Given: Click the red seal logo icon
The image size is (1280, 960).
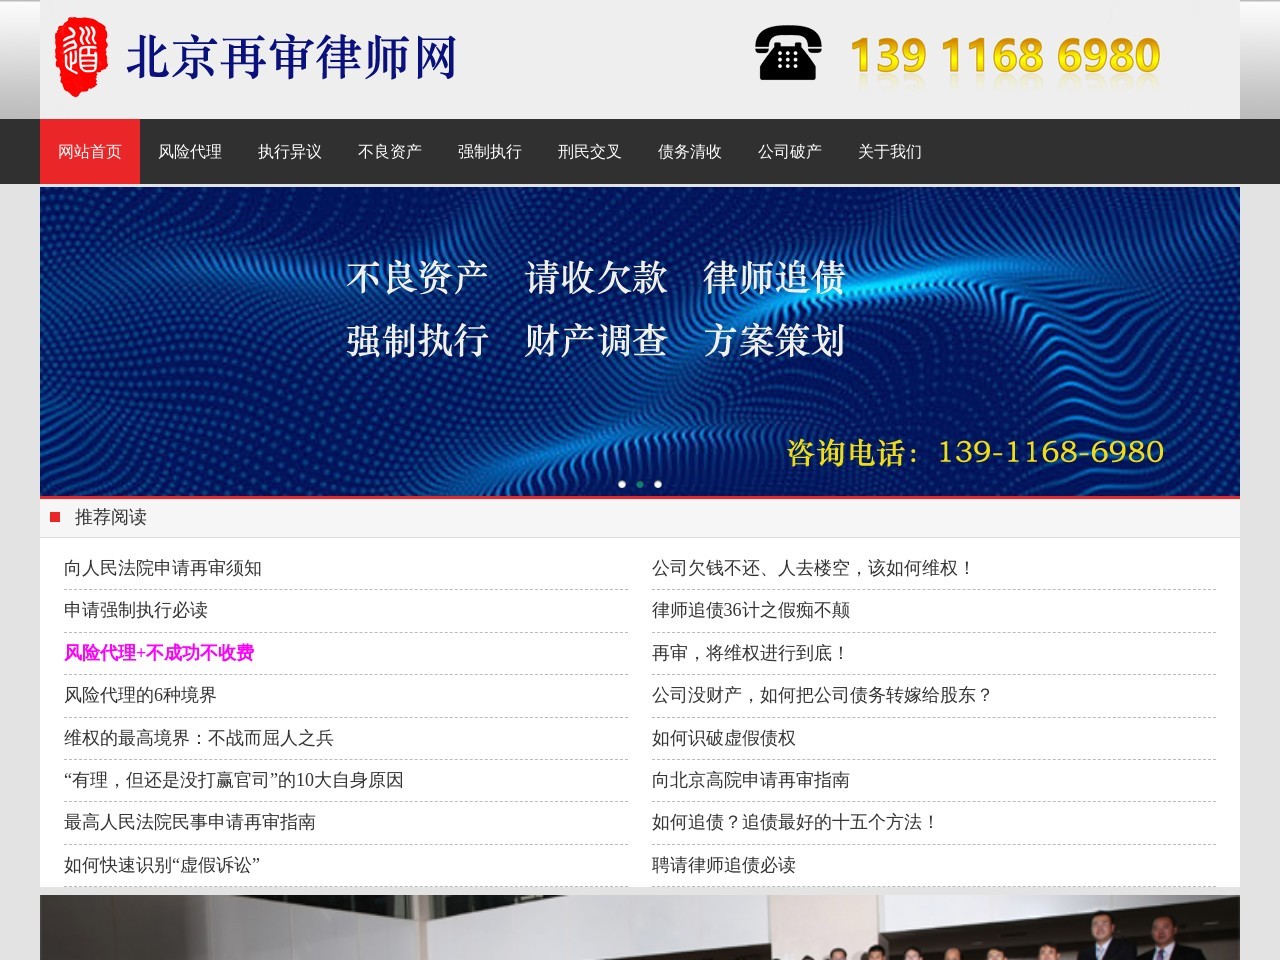Looking at the screenshot, I should tap(81, 57).
